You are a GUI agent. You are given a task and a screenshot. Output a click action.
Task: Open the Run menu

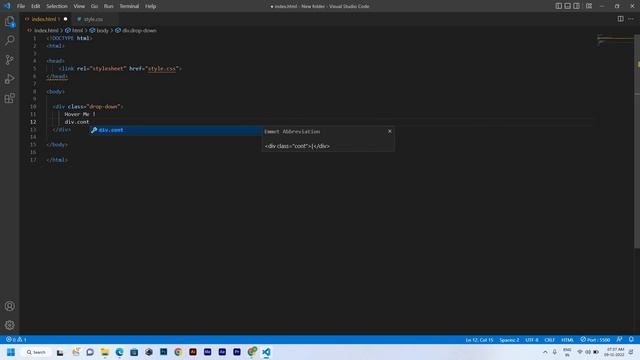pyautogui.click(x=109, y=6)
